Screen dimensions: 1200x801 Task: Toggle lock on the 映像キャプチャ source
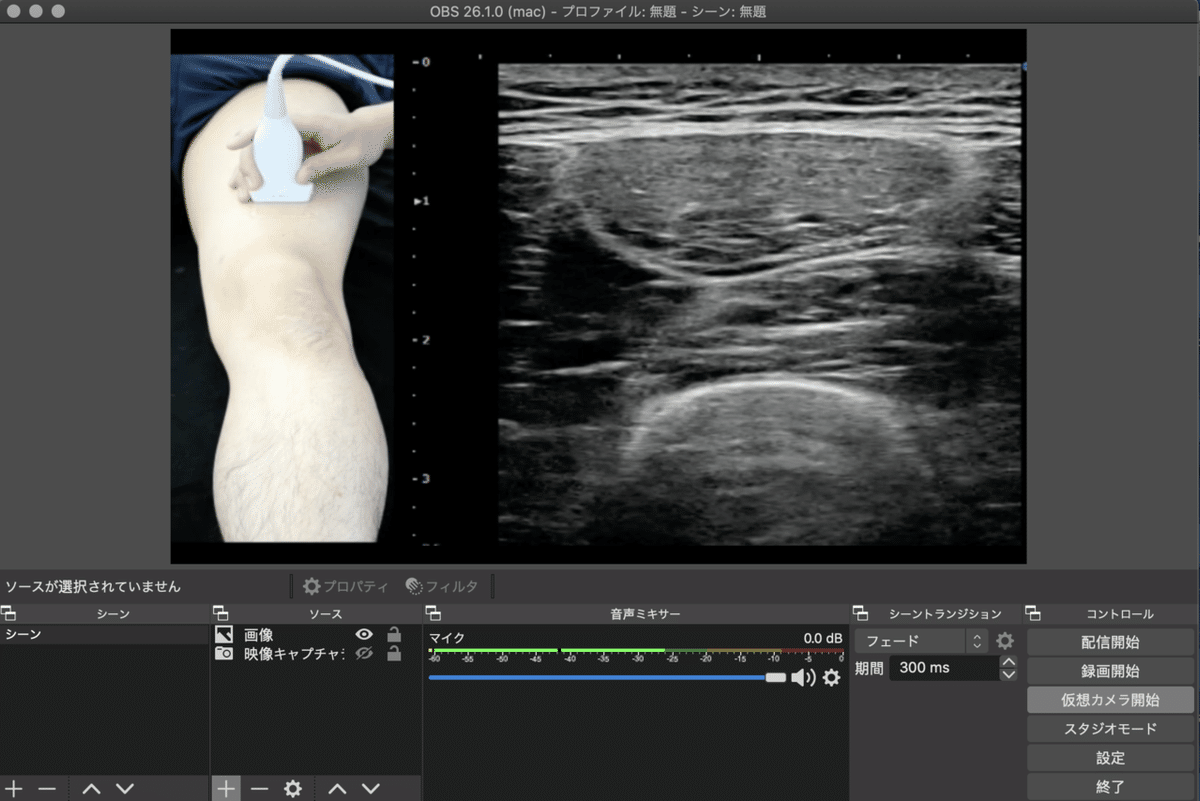[394, 653]
